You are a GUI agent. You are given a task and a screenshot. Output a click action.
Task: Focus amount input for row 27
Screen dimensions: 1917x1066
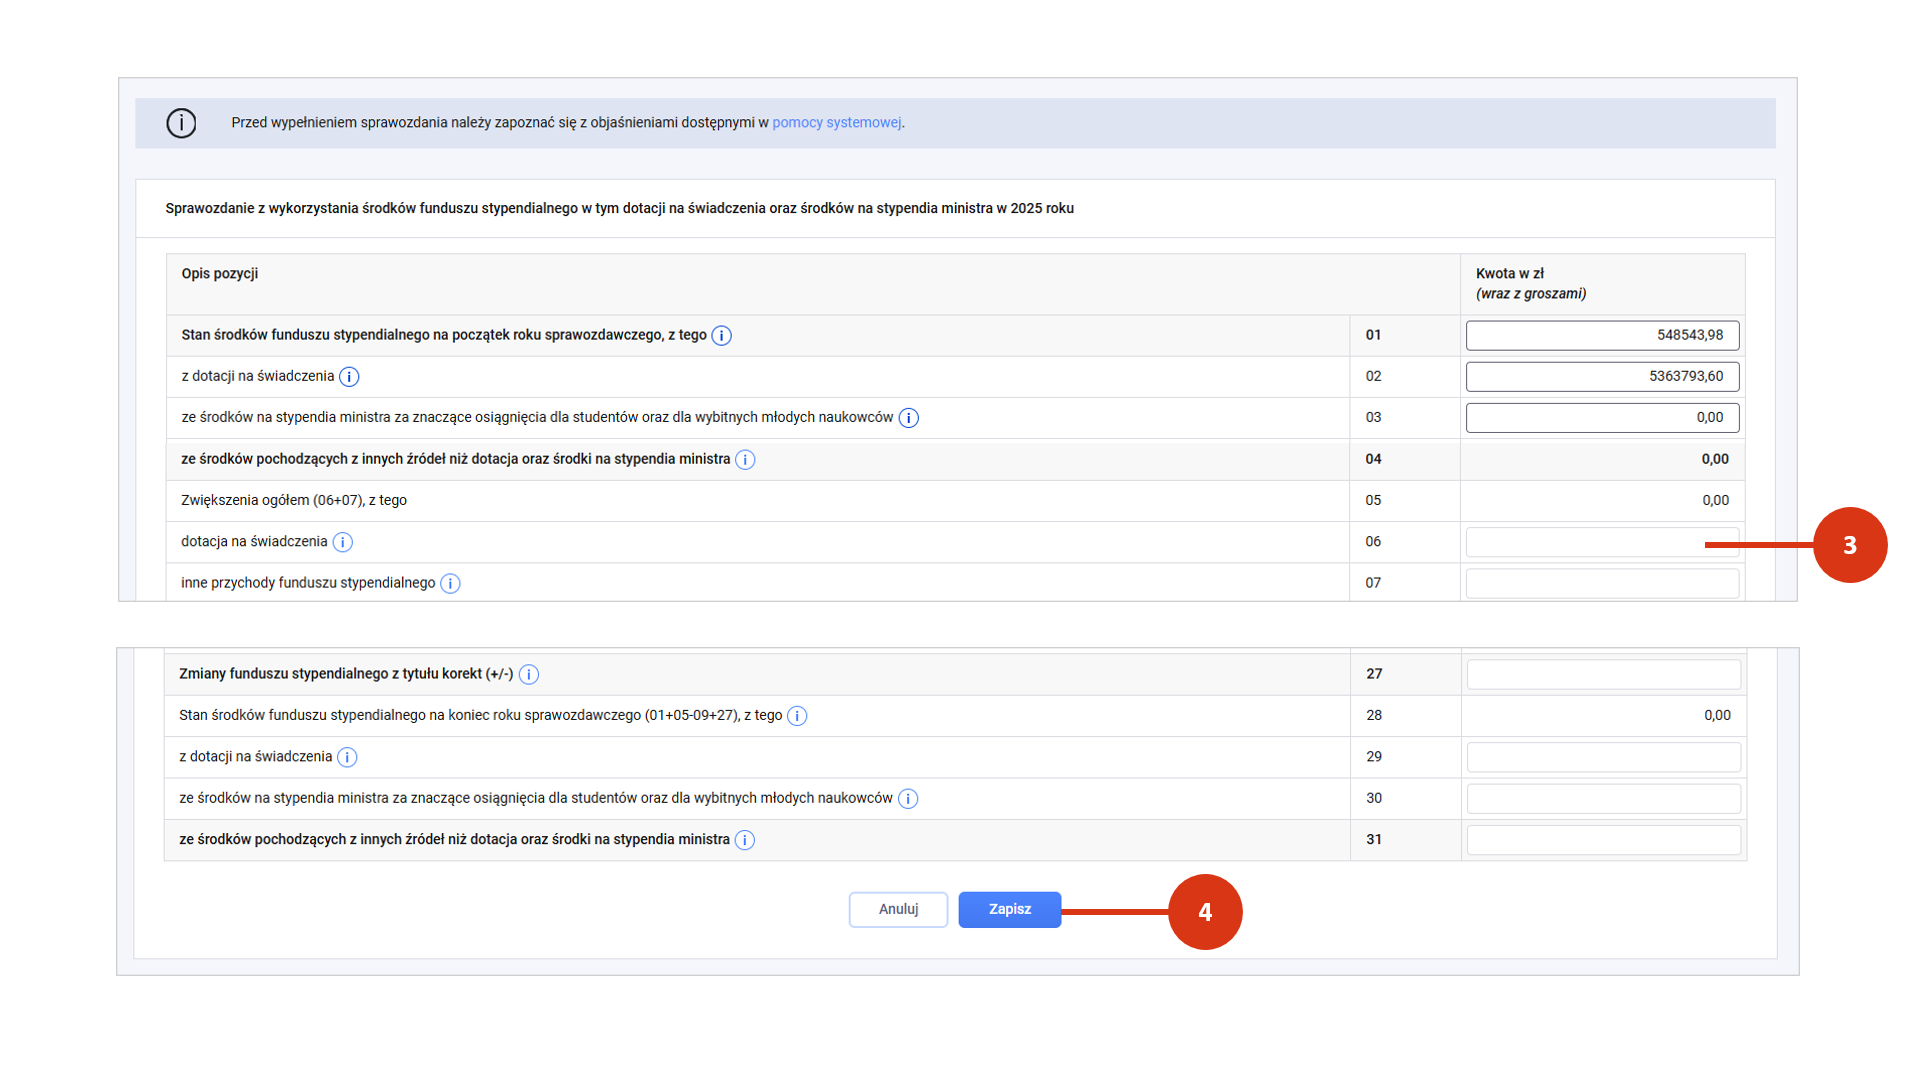1602,675
